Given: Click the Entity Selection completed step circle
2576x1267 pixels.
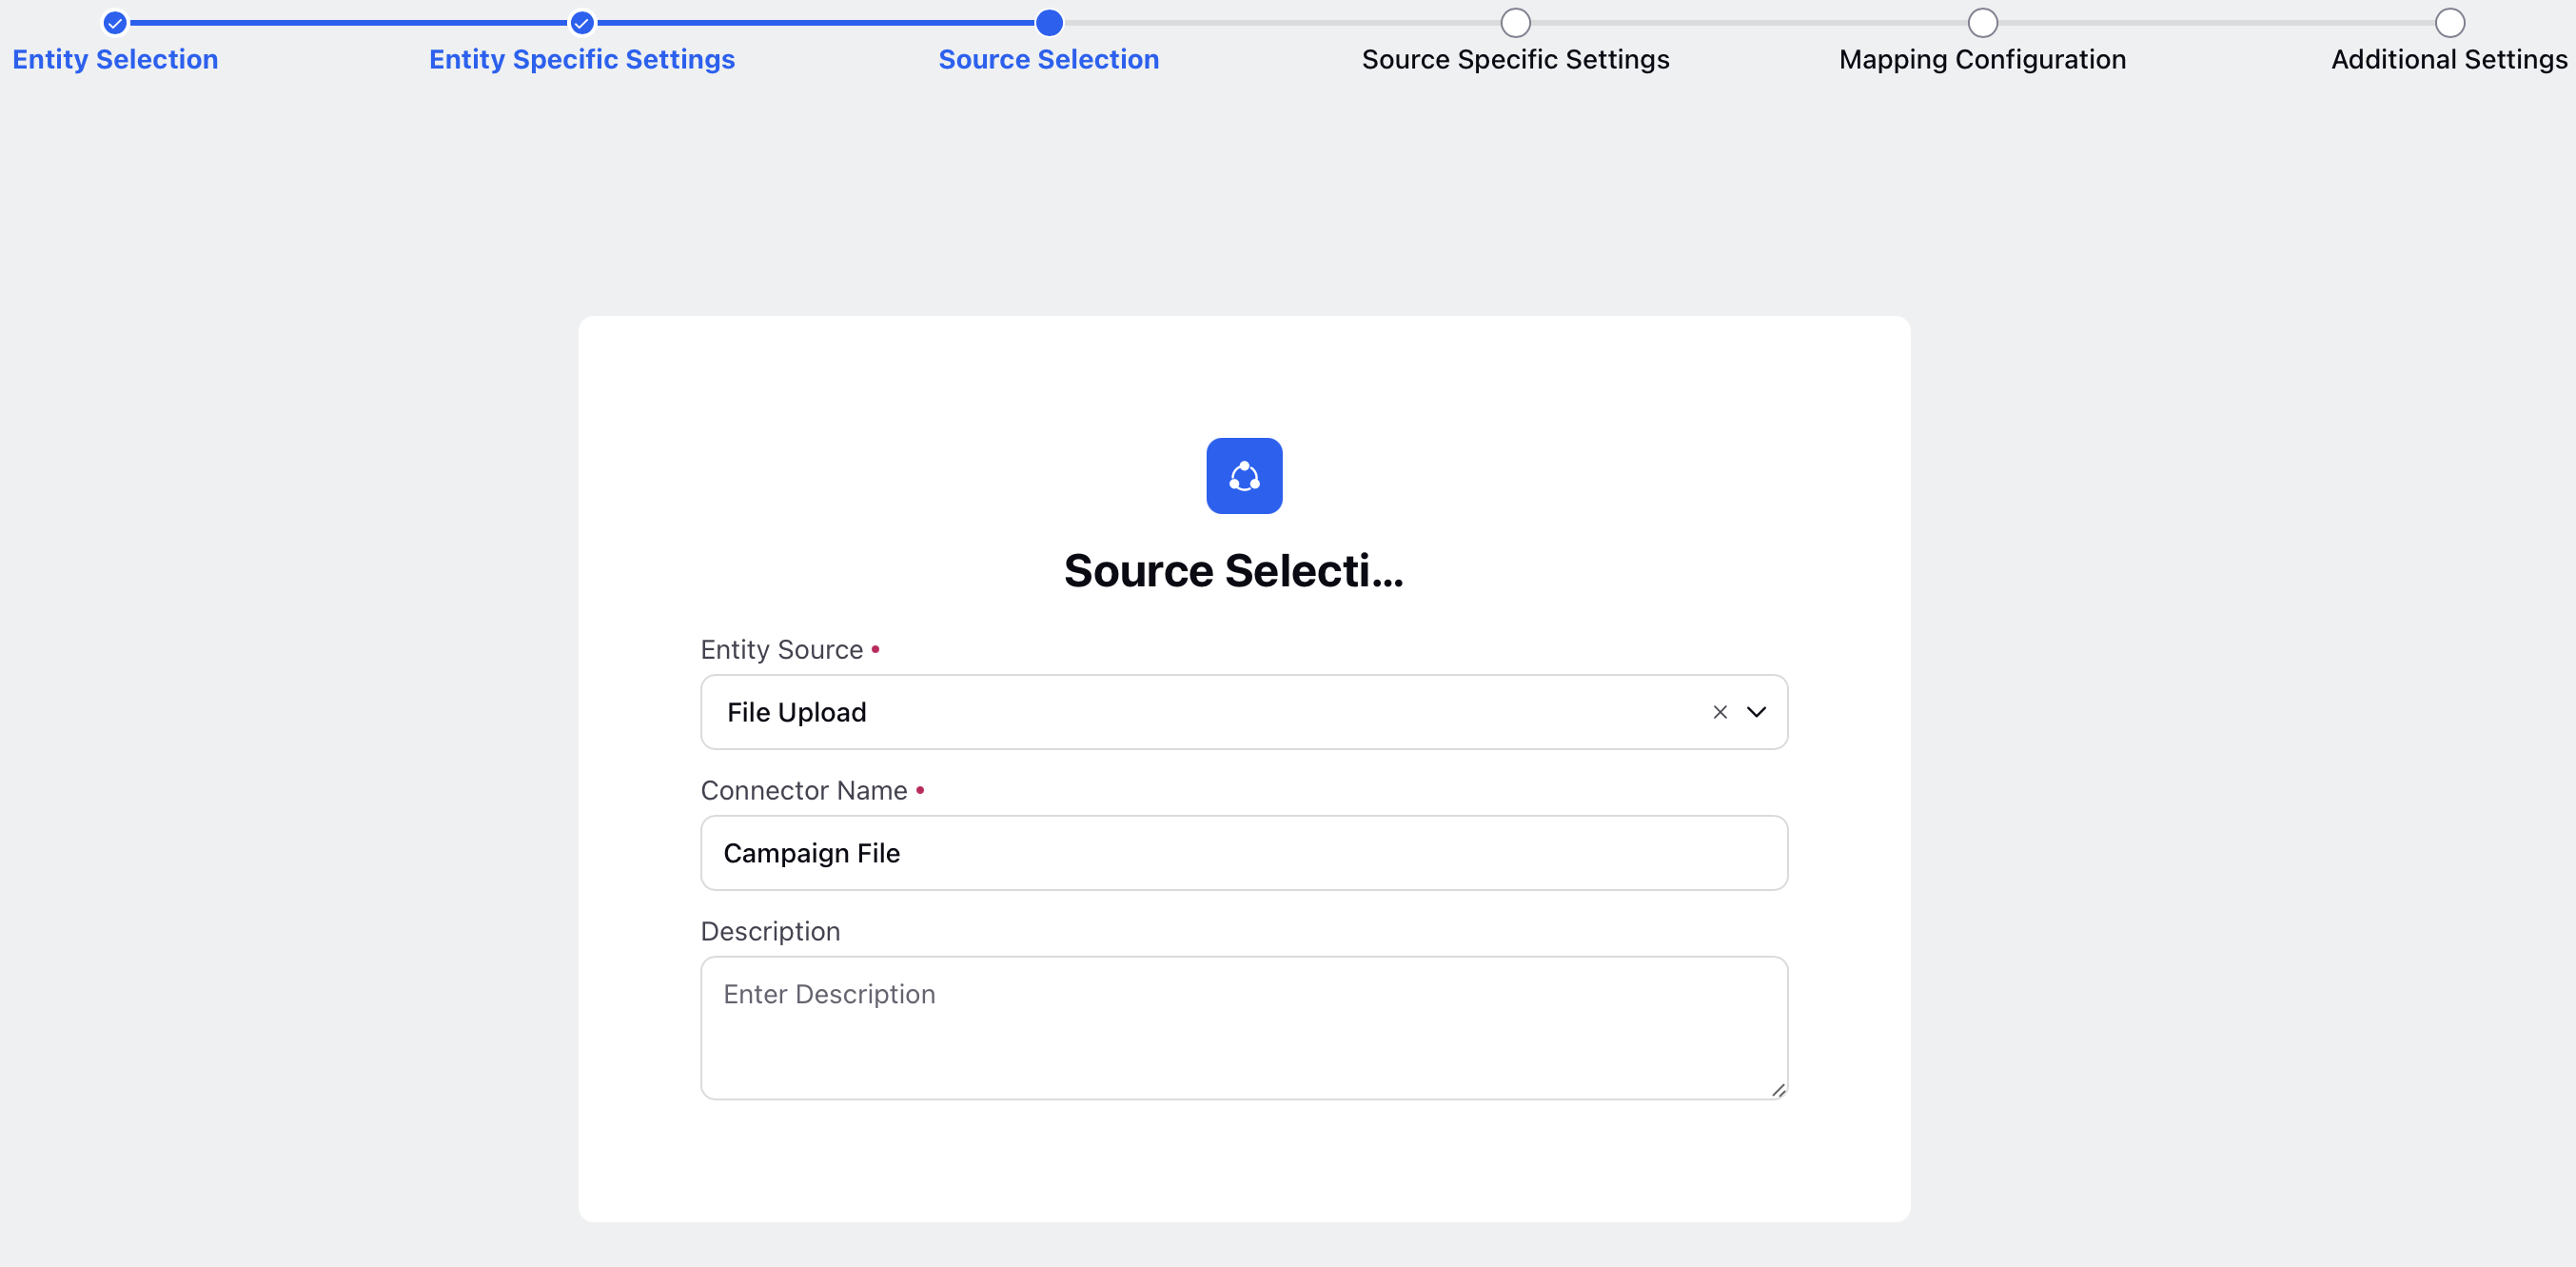Looking at the screenshot, I should pyautogui.click(x=115, y=22).
